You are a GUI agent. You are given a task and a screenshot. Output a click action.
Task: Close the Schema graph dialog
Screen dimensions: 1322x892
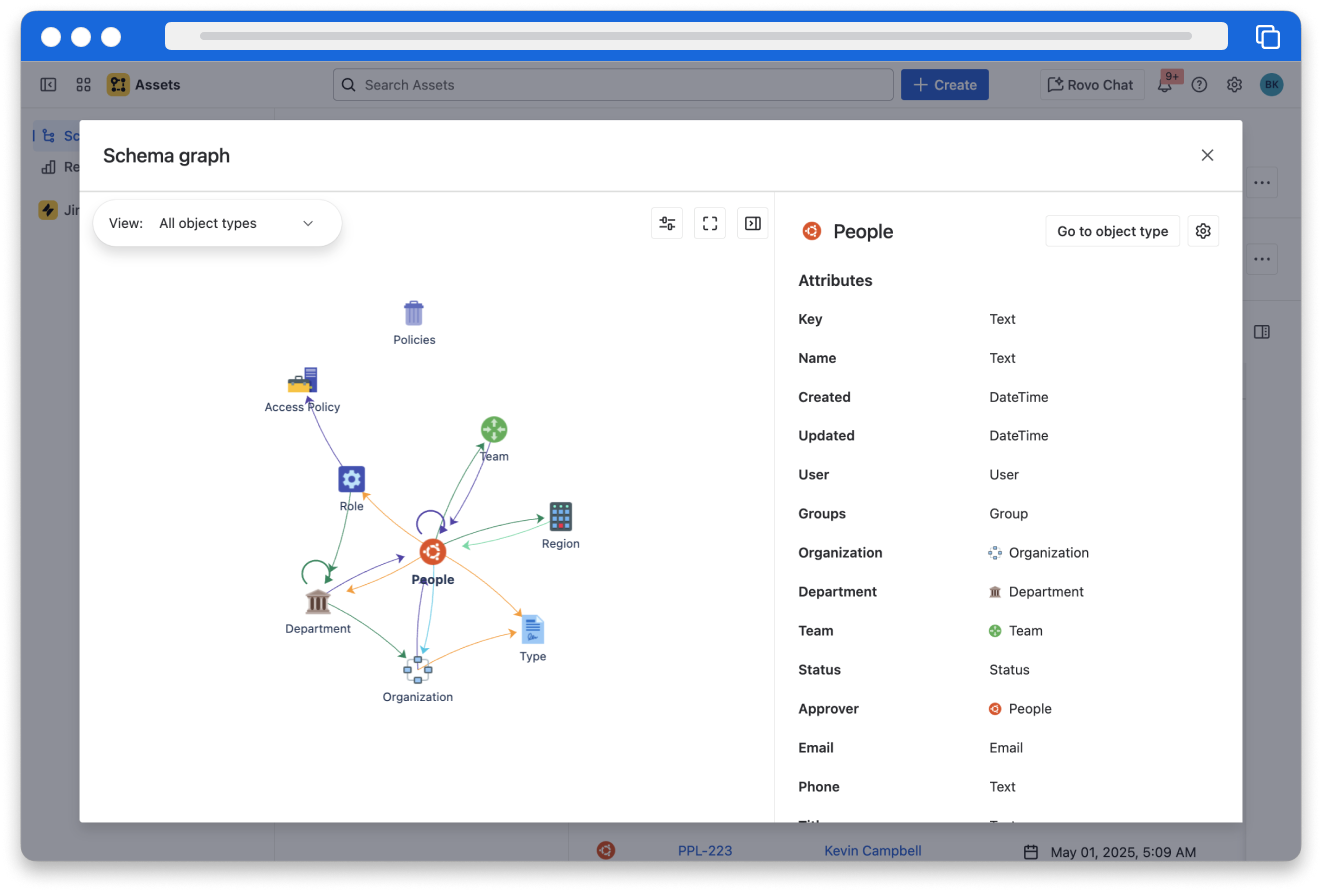1207,155
